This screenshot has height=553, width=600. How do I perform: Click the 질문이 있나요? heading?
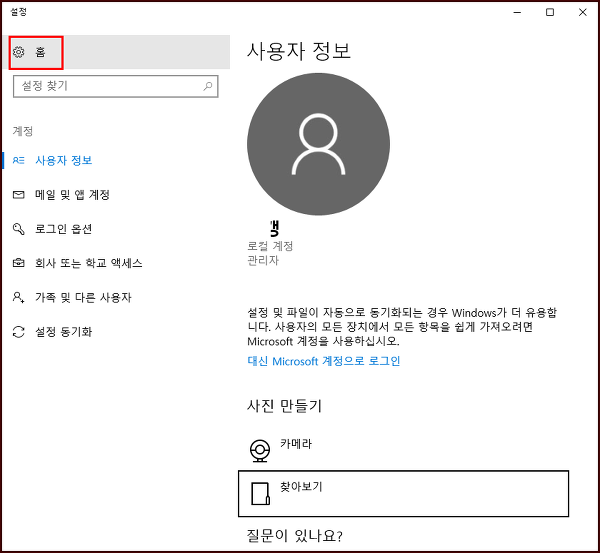click(x=295, y=535)
